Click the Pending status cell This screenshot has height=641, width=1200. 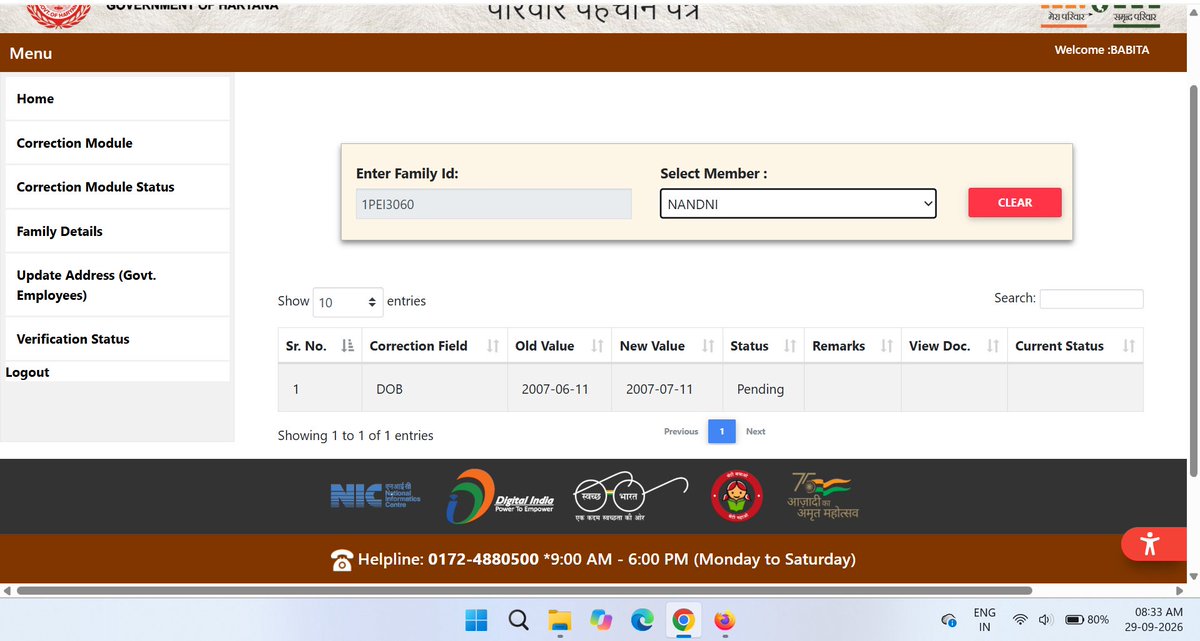coord(763,389)
